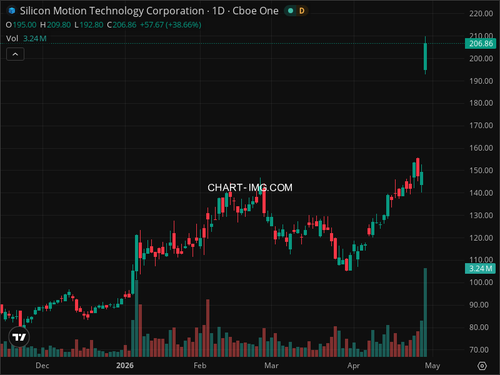500x375 pixels.
Task: Collapse the indicator legend with chevron button
Action: point(15,54)
